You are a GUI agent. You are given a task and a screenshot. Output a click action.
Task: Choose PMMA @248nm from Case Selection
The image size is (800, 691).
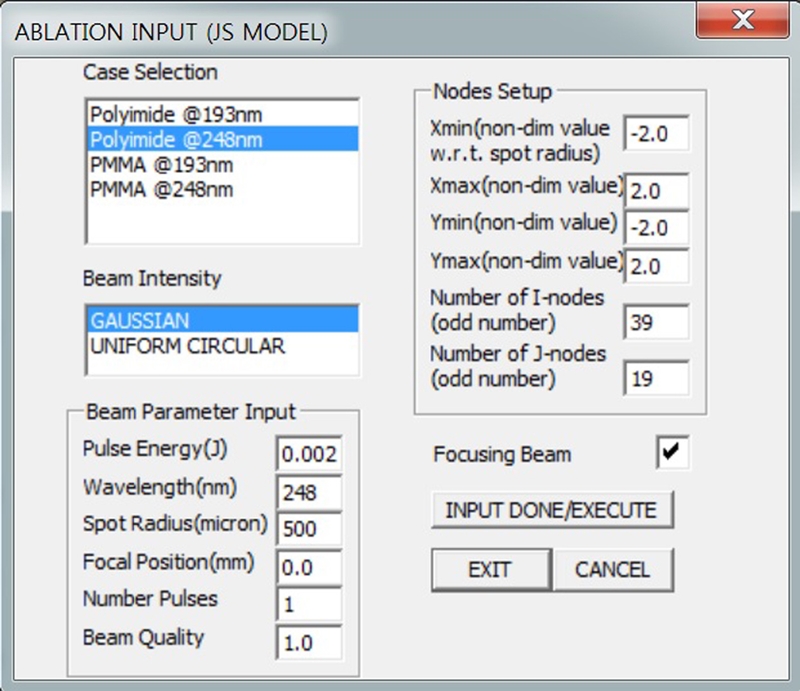click(161, 189)
